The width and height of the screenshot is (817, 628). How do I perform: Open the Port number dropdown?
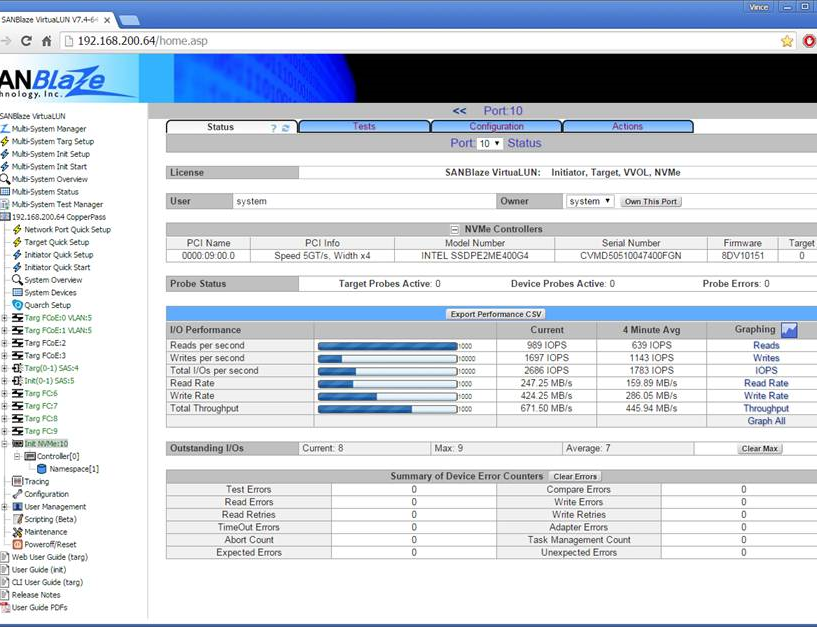(489, 143)
